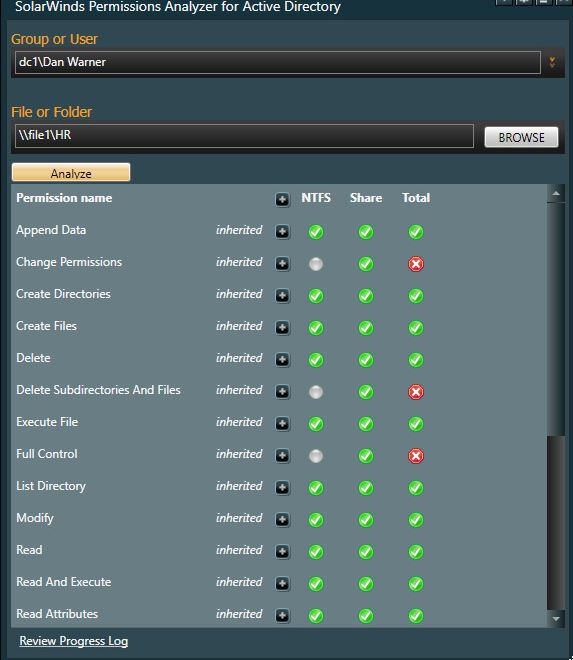Viewport: 573px width, 660px height.
Task: Expand the Full Control row
Action: pos(283,455)
